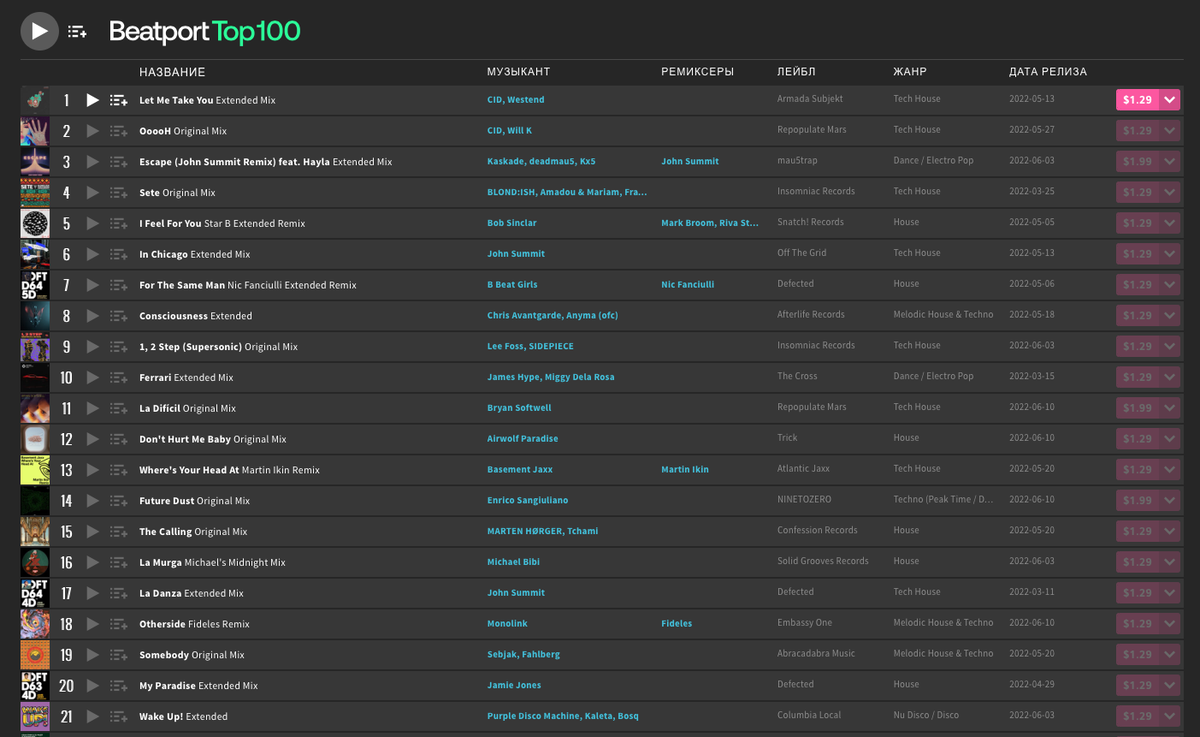Screen dimensions: 1200x737
Task: Expand $1.99 price arrow for Escape remix
Action: pyautogui.click(x=1169, y=162)
